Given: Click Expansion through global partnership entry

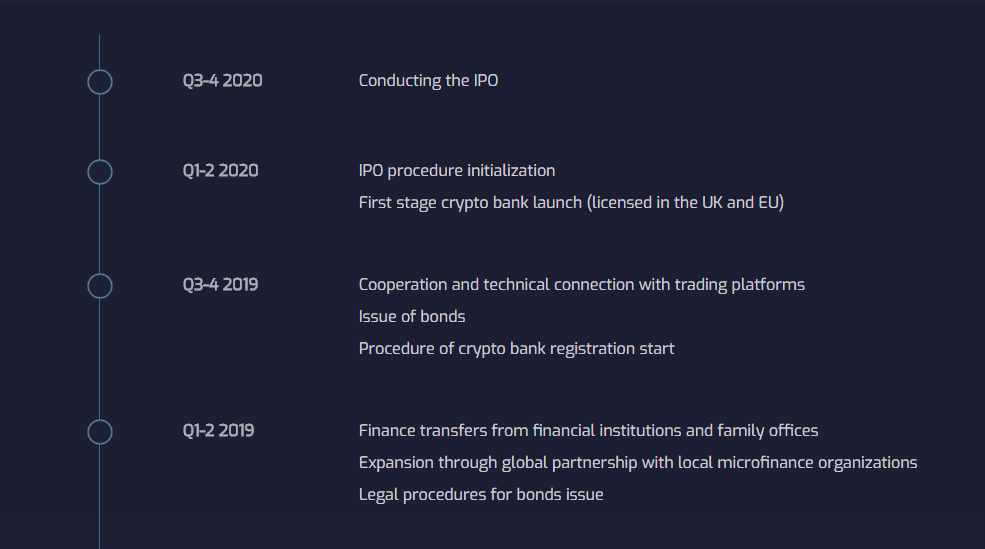Looking at the screenshot, I should click(638, 463).
